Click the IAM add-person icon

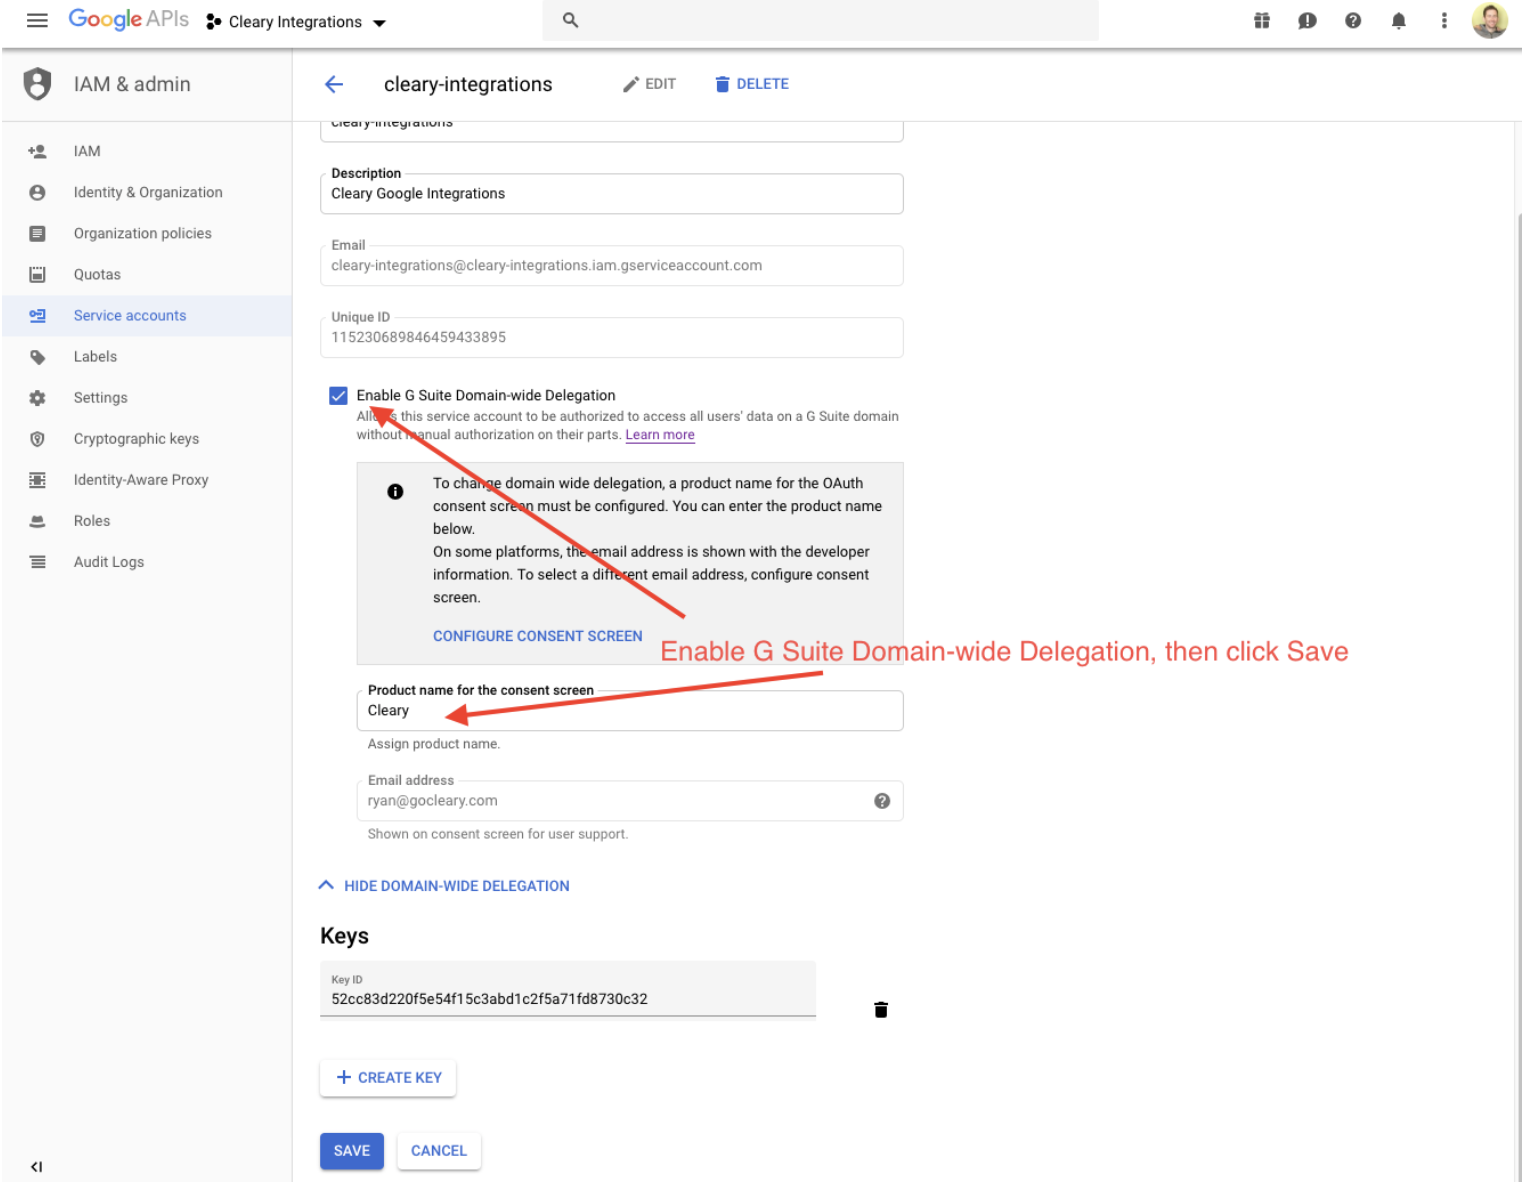(x=37, y=151)
